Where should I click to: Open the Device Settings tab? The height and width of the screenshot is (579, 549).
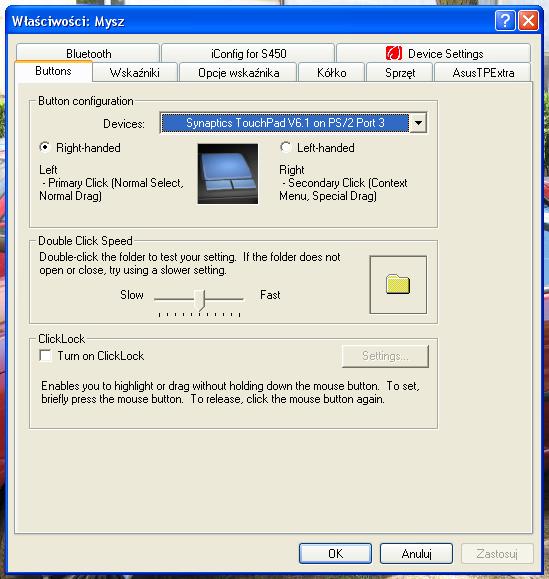(434, 54)
